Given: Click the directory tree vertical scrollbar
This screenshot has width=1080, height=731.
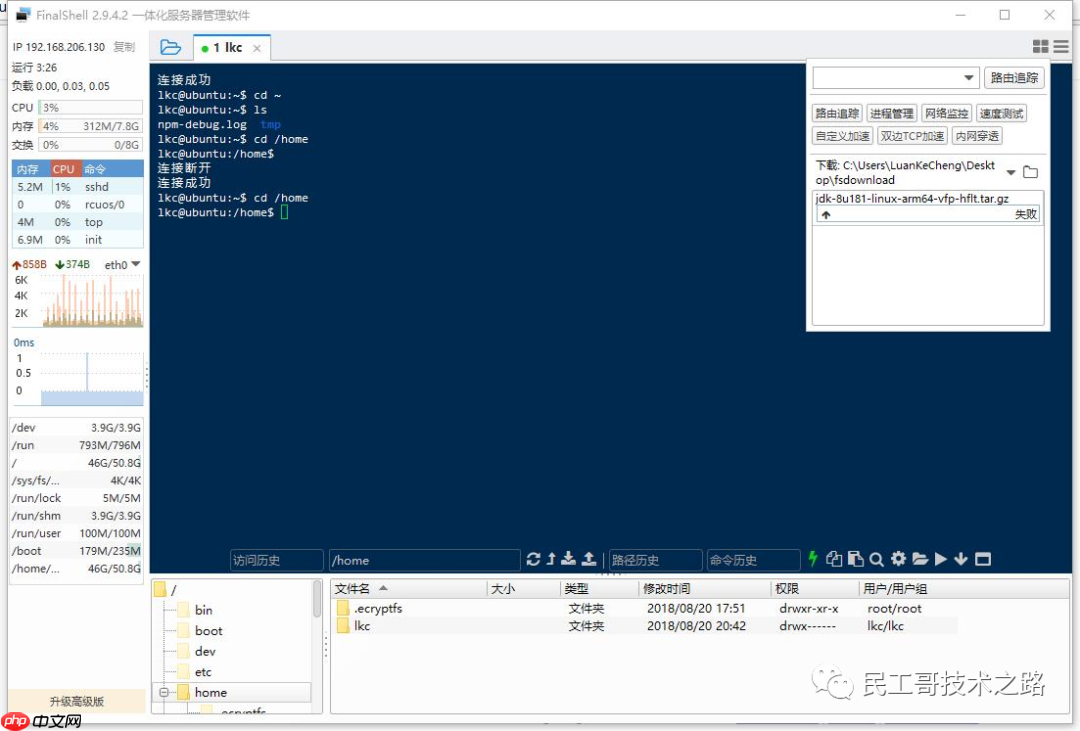Looking at the screenshot, I should (x=317, y=599).
